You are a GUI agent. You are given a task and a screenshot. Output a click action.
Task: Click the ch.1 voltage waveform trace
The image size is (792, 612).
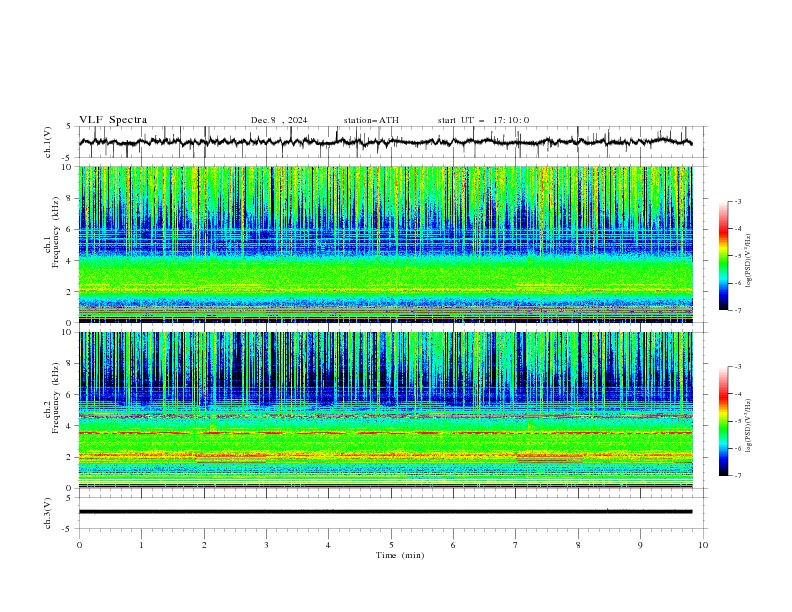[385, 142]
